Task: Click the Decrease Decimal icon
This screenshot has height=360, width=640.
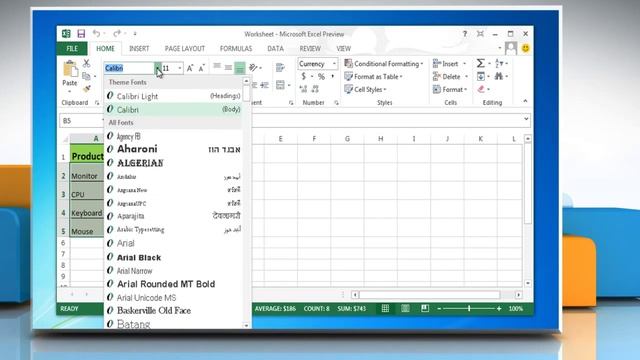Action: pyautogui.click(x=315, y=89)
